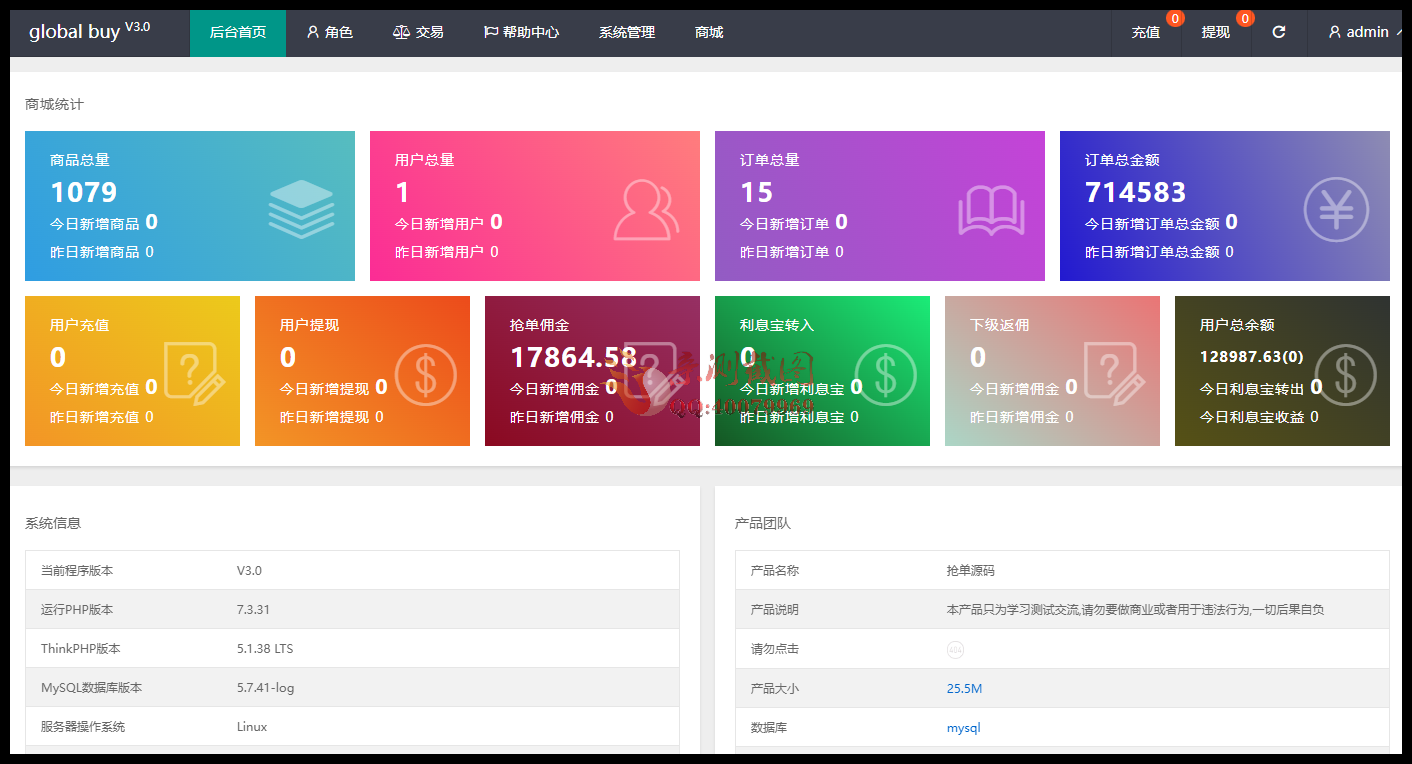Image resolution: width=1412 pixels, height=764 pixels.
Task: Click the 昨日新增商品 label
Action: pyautogui.click(x=95, y=252)
